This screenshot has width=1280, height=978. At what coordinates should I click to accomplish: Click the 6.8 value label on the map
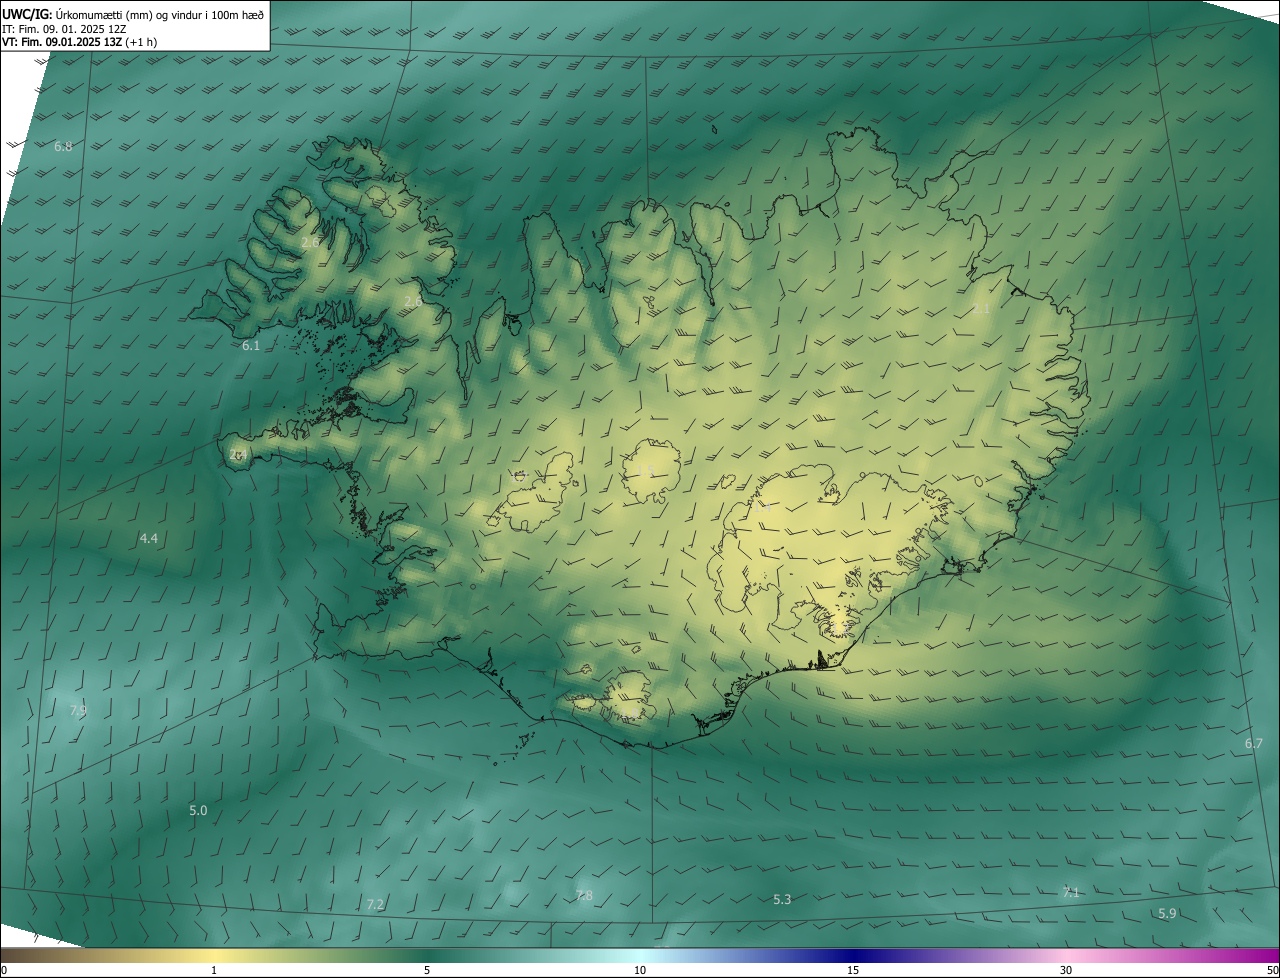pyautogui.click(x=63, y=147)
